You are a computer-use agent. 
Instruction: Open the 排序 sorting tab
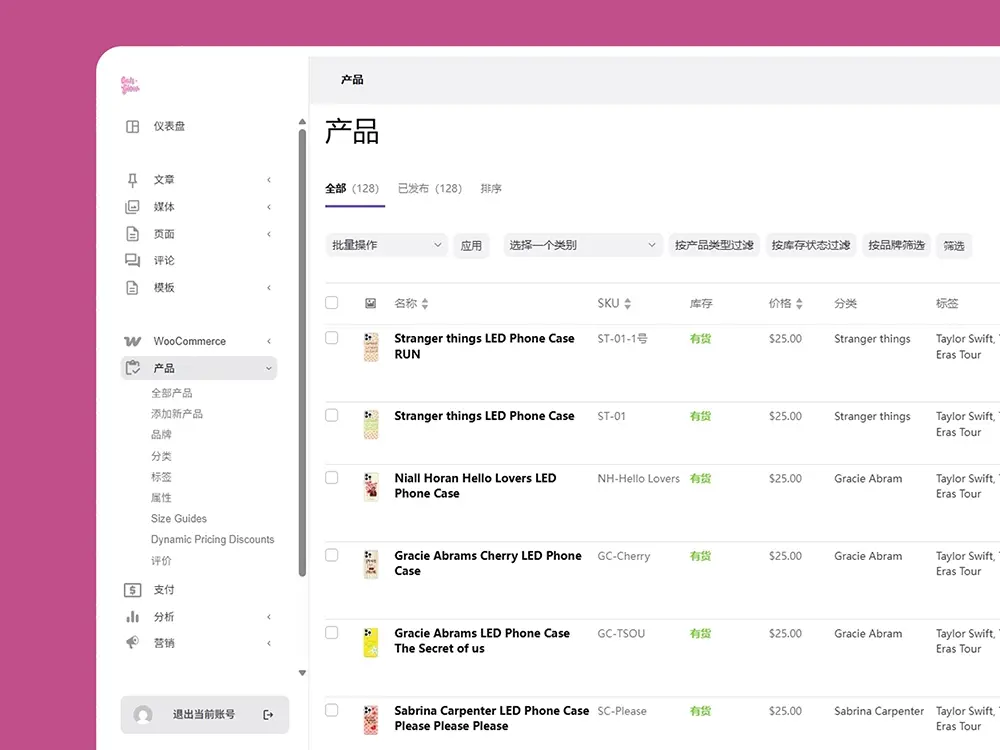pos(491,188)
